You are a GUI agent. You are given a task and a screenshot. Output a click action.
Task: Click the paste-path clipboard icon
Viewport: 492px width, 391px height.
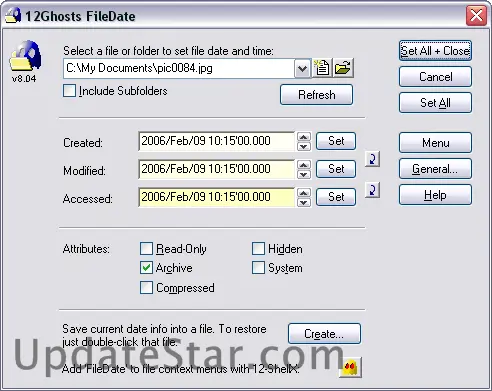click(322, 68)
